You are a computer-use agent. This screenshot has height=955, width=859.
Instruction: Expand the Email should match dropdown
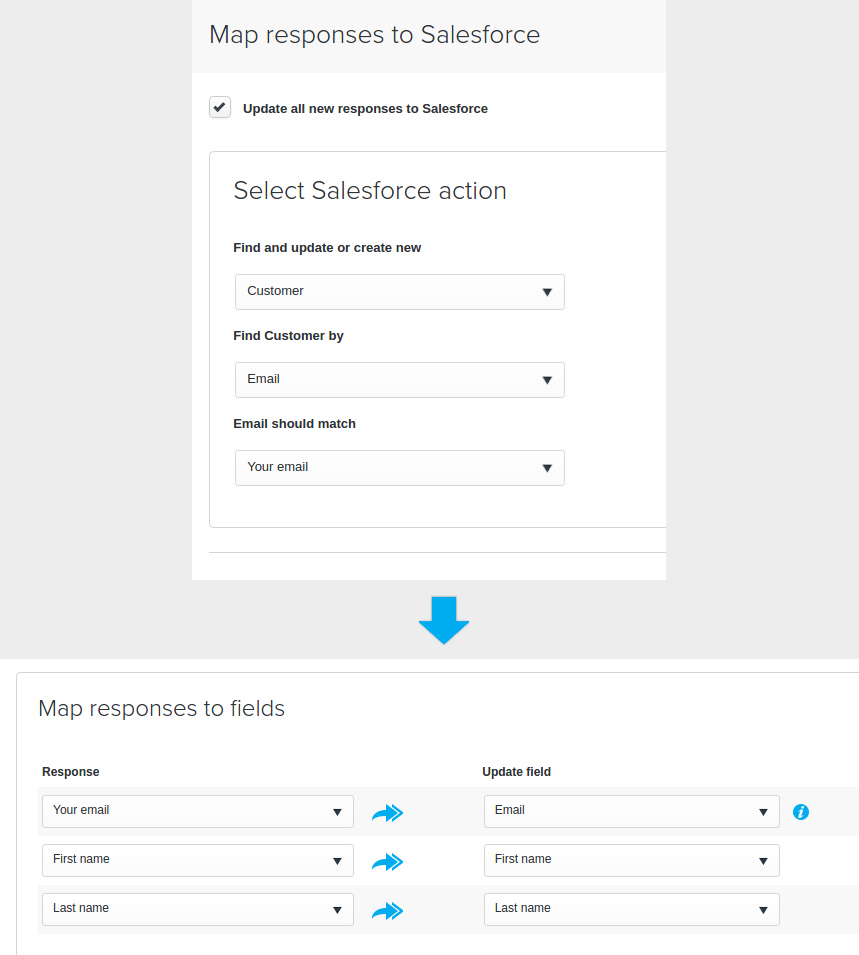pos(400,468)
